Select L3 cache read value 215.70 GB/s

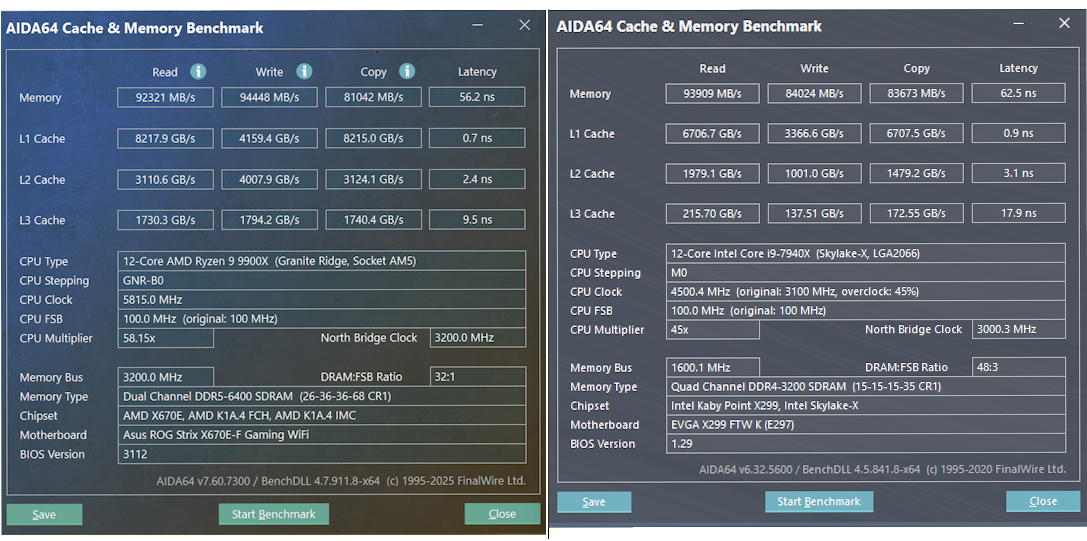712,214
